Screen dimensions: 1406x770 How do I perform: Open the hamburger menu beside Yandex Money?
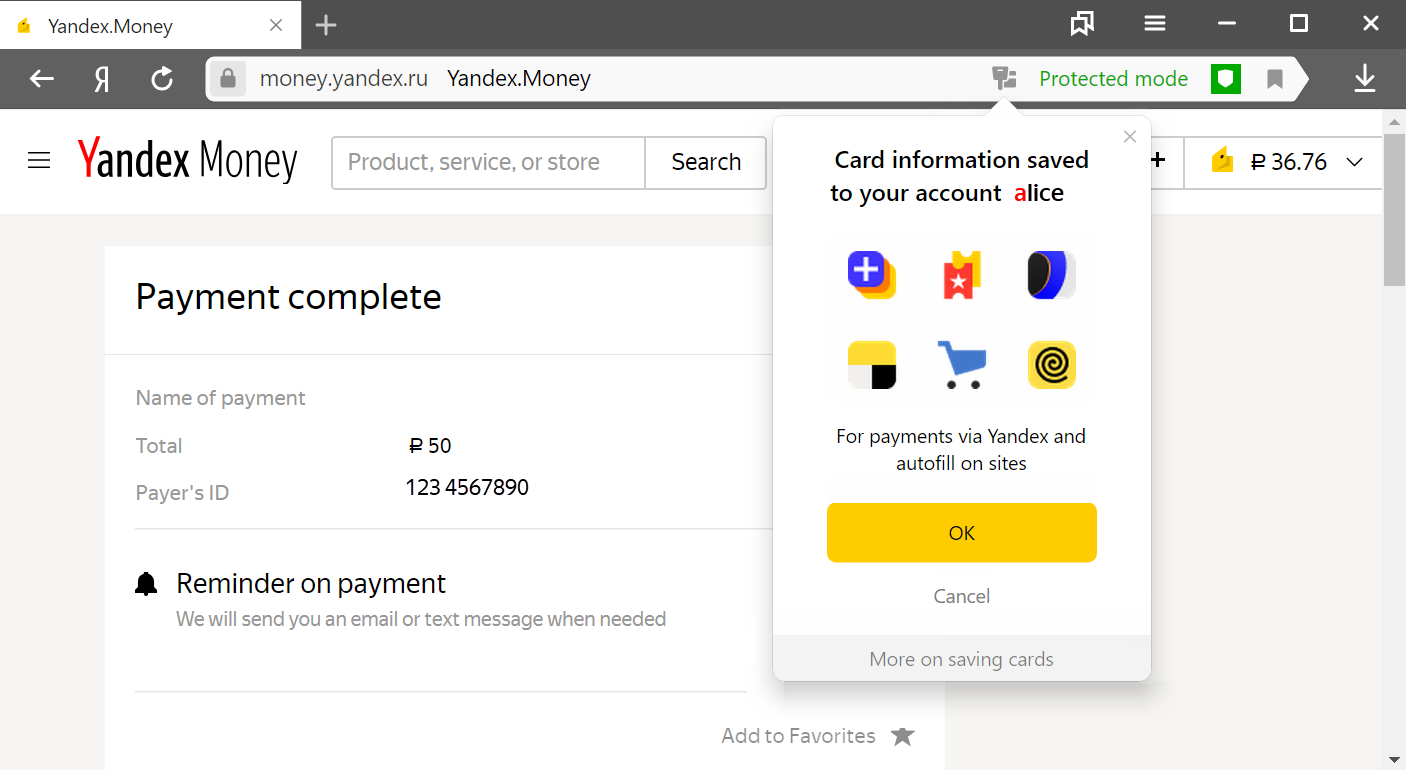tap(39, 161)
